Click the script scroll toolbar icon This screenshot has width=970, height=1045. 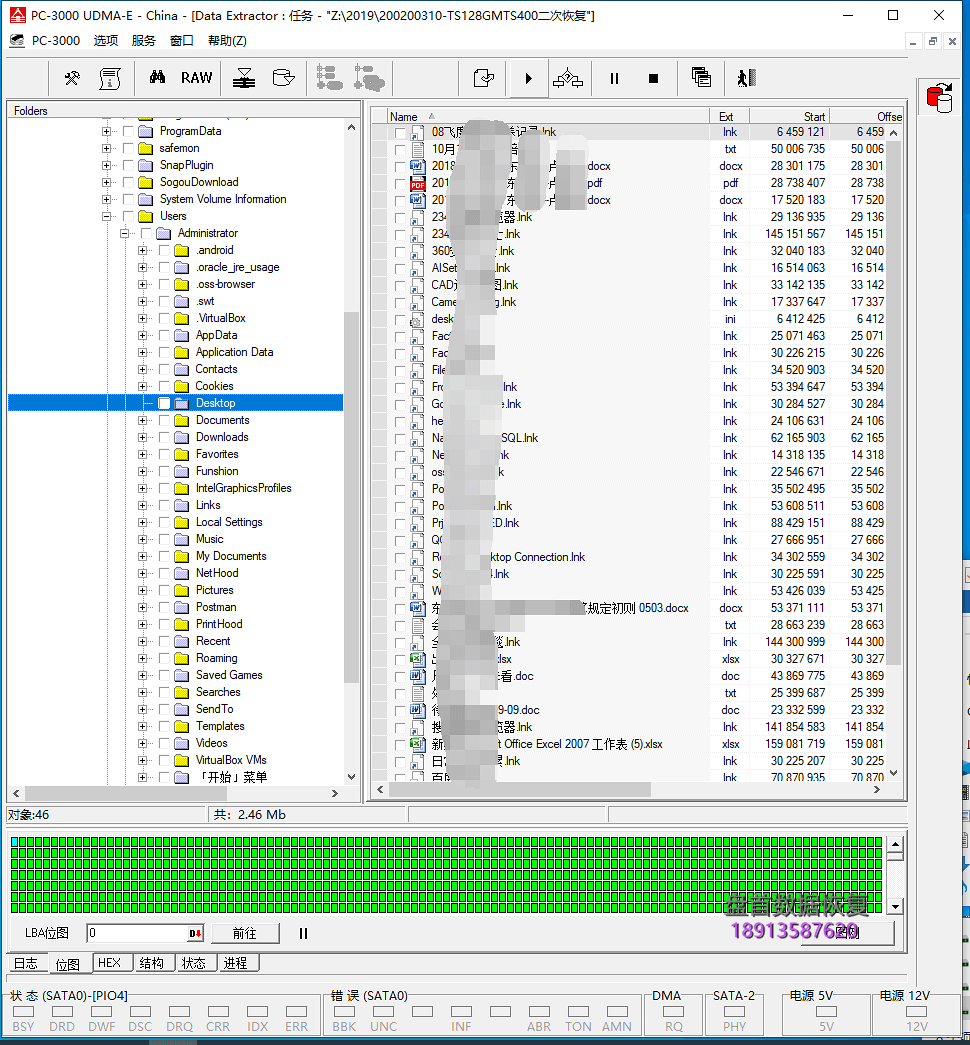(x=109, y=78)
